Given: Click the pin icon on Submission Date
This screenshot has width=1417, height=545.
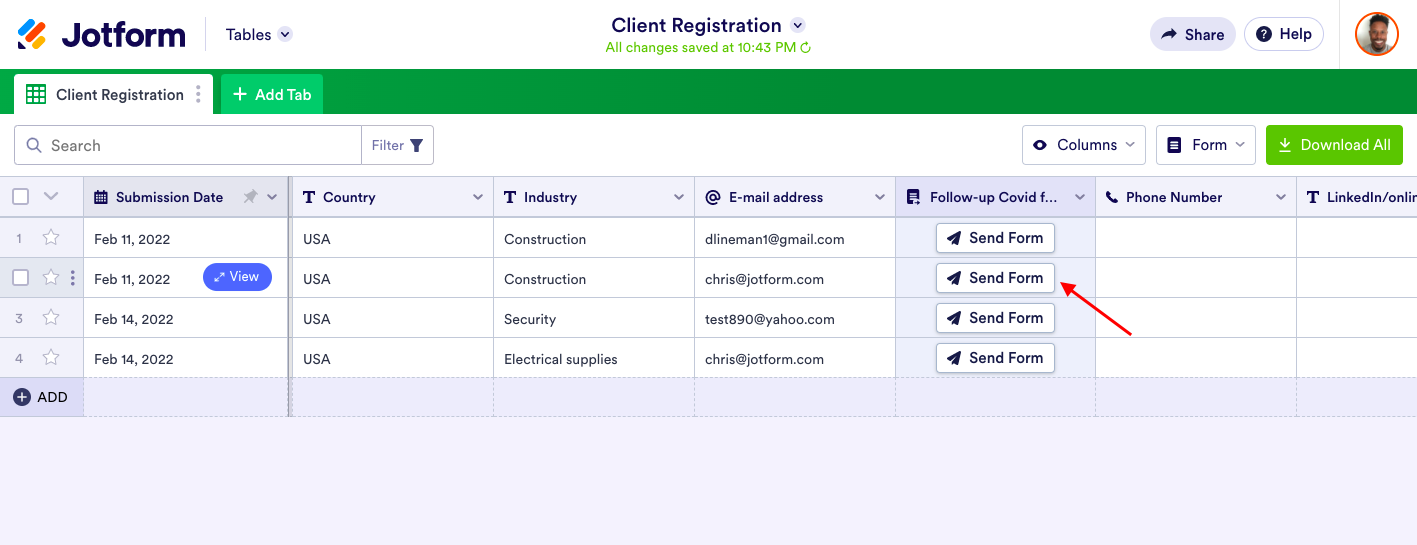Looking at the screenshot, I should pyautogui.click(x=250, y=197).
